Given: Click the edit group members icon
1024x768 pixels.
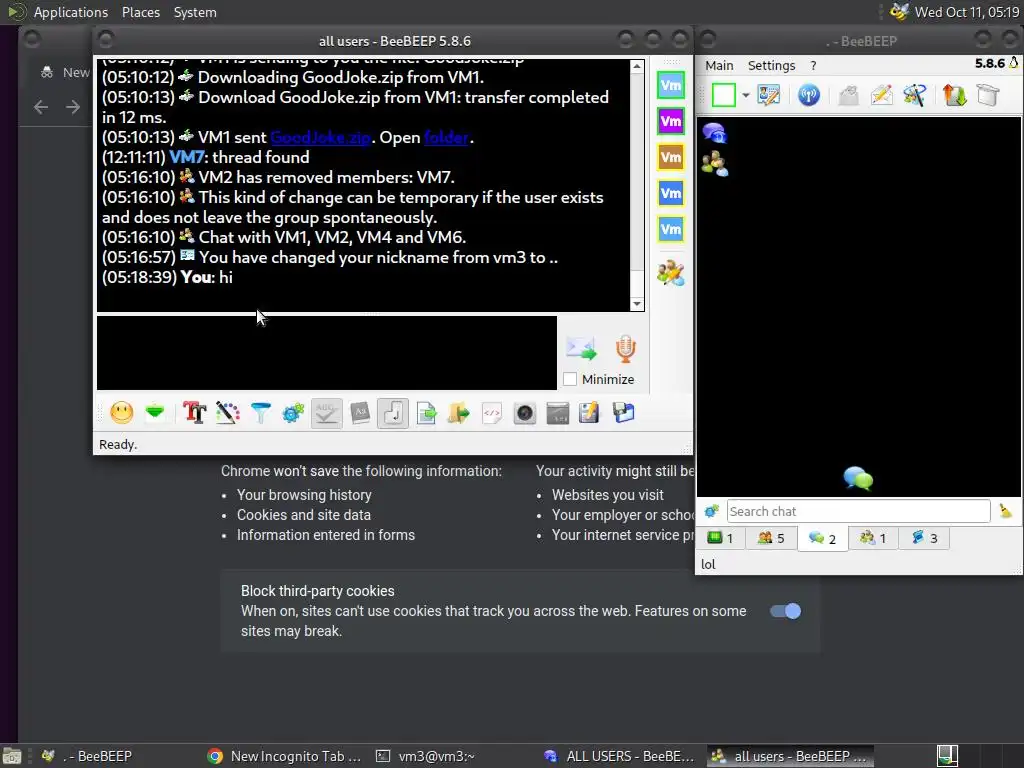Looking at the screenshot, I should (x=671, y=274).
